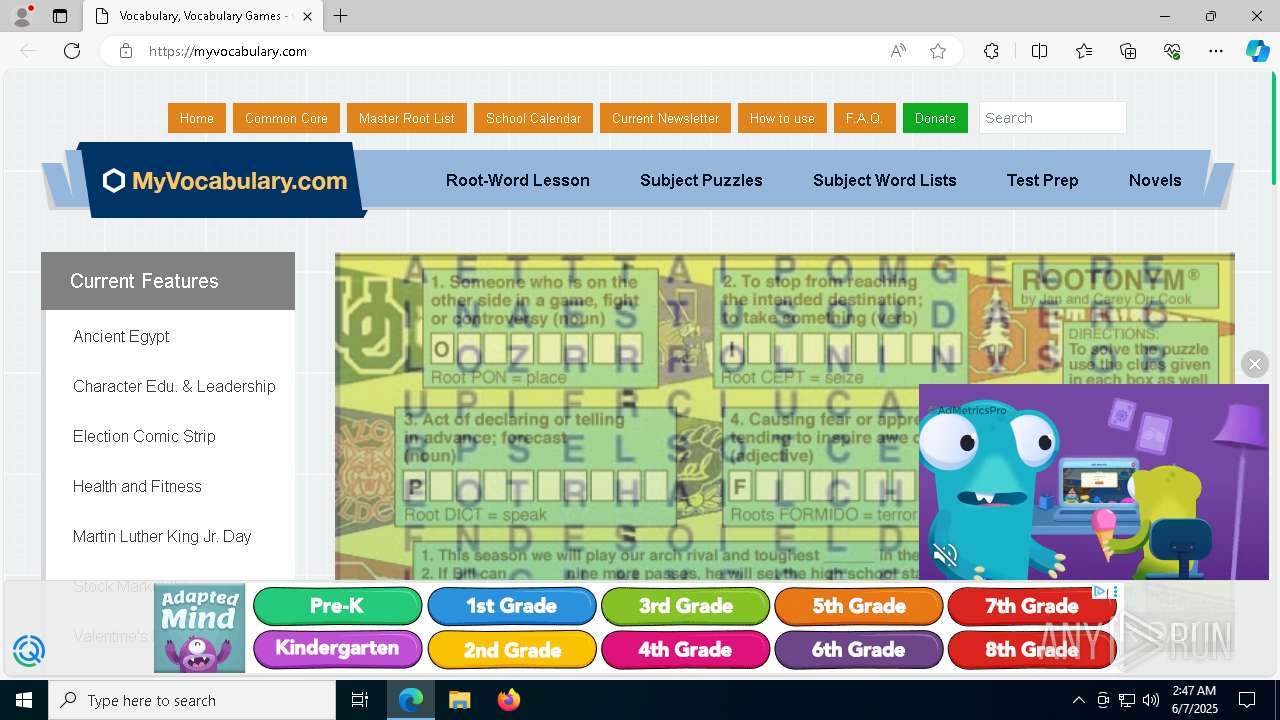Launch the Copilot sidebar icon
Screen dimensions: 1280x720
[x=1257, y=51]
